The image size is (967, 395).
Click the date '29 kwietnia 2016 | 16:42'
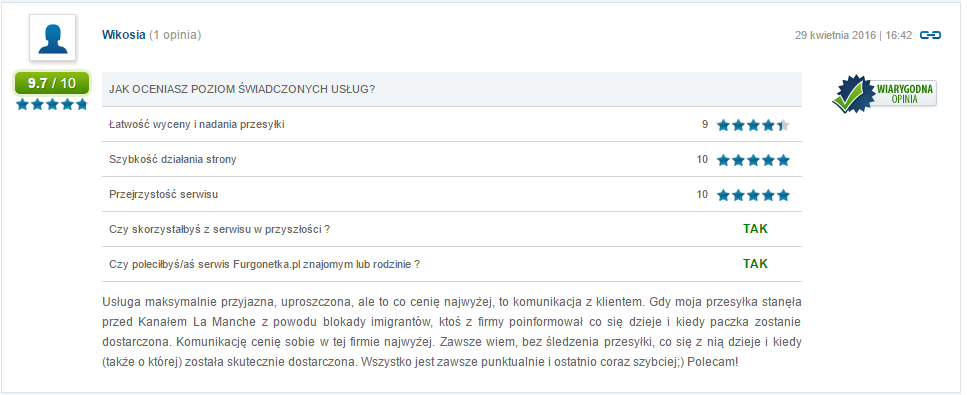click(854, 36)
